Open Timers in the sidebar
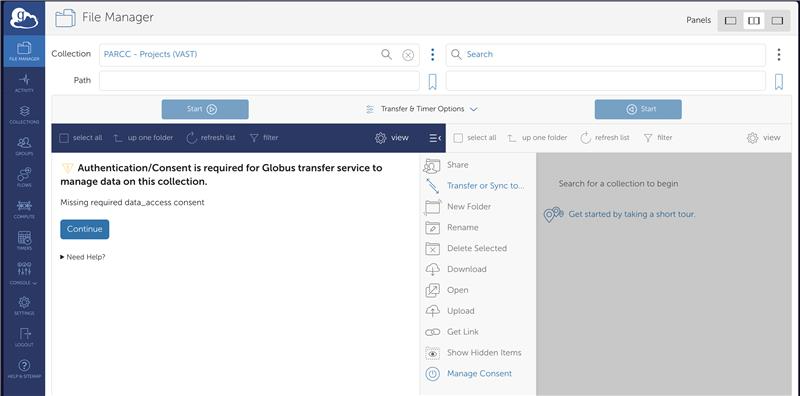This screenshot has width=800, height=396. pos(23,240)
